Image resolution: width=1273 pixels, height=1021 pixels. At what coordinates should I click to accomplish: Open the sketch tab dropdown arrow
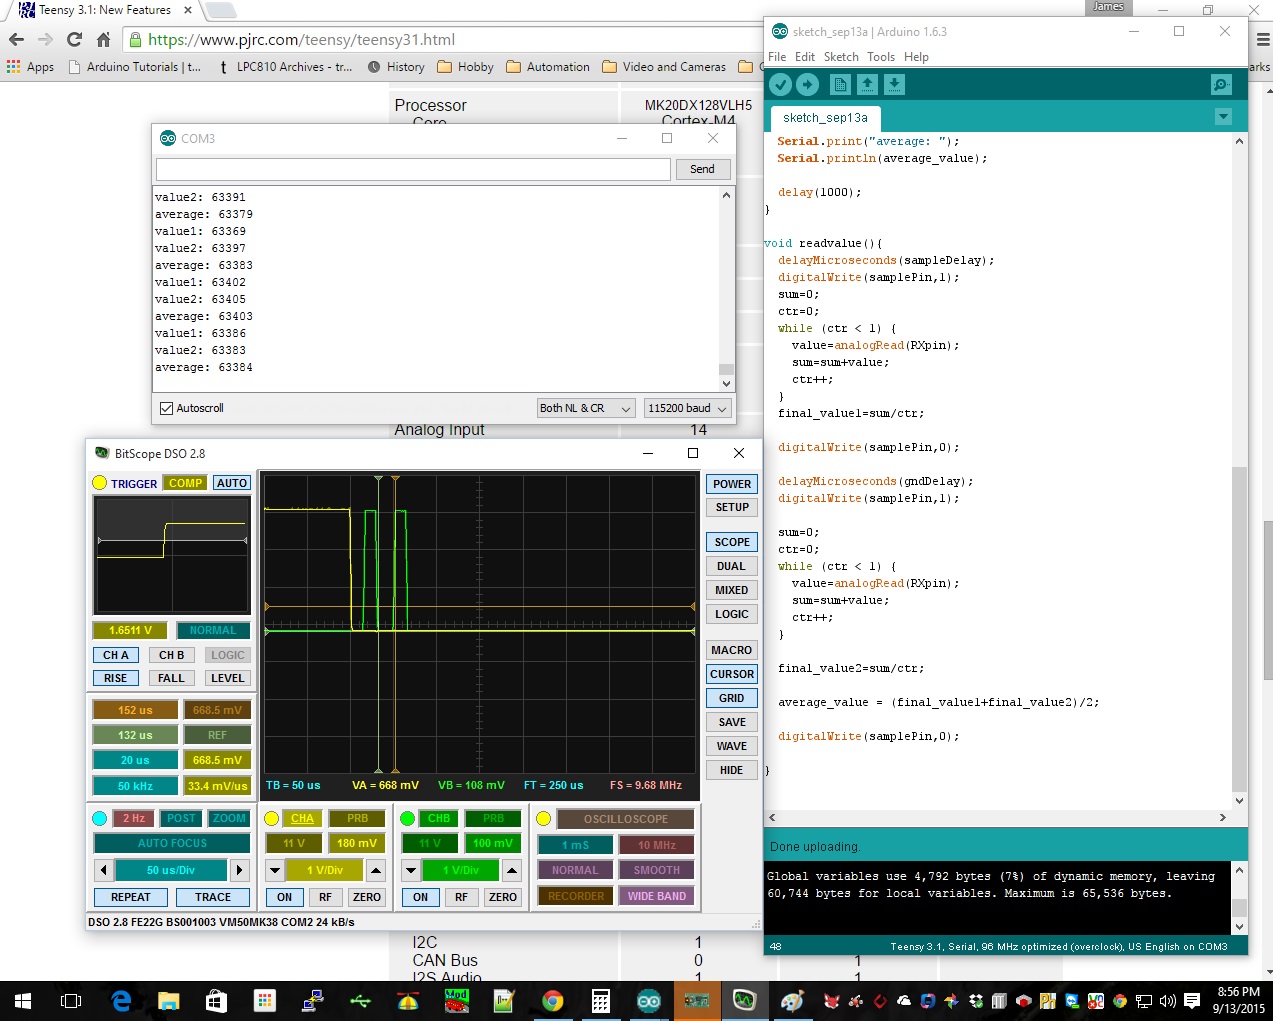(x=1222, y=117)
